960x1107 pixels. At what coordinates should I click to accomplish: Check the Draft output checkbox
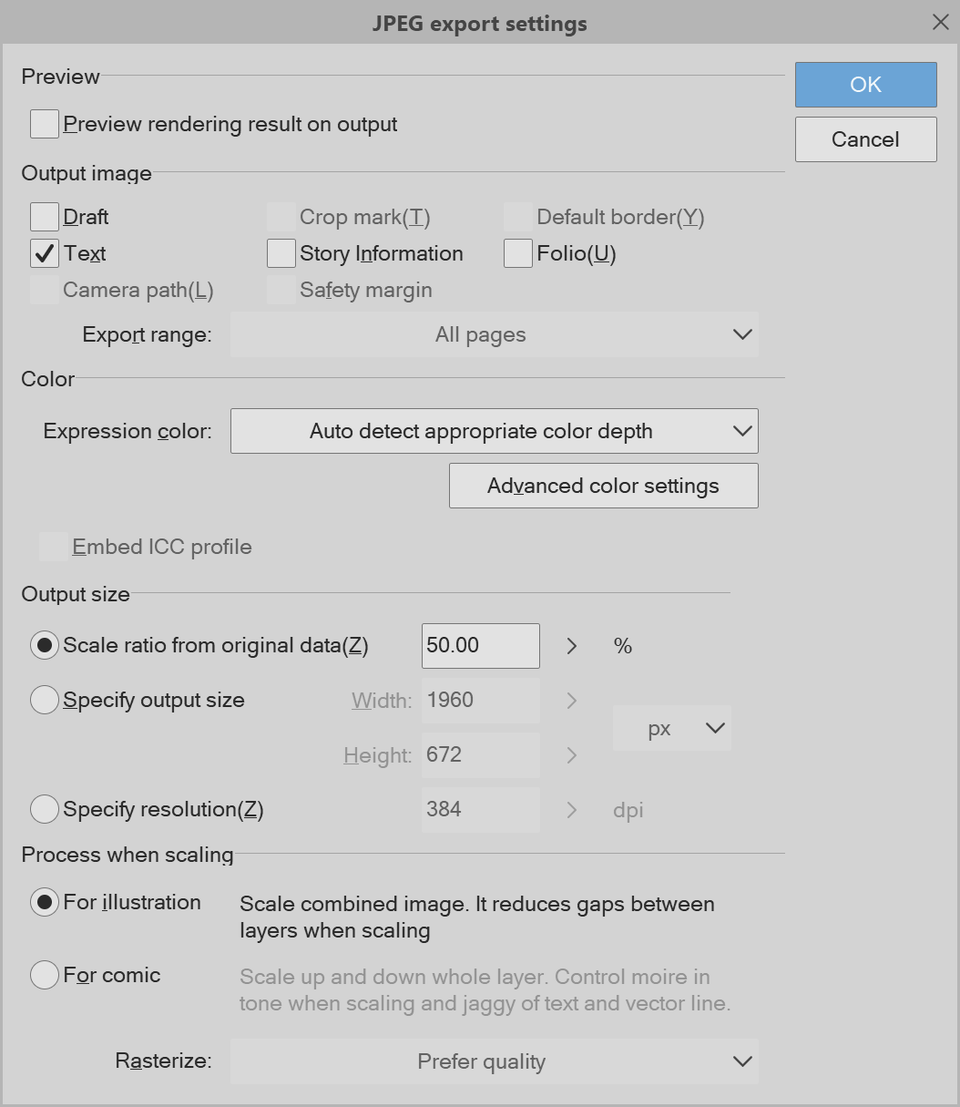44,216
